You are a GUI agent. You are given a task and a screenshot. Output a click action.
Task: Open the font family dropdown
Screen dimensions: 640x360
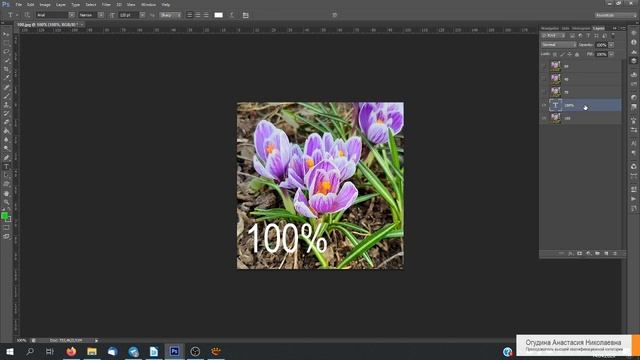pos(71,15)
